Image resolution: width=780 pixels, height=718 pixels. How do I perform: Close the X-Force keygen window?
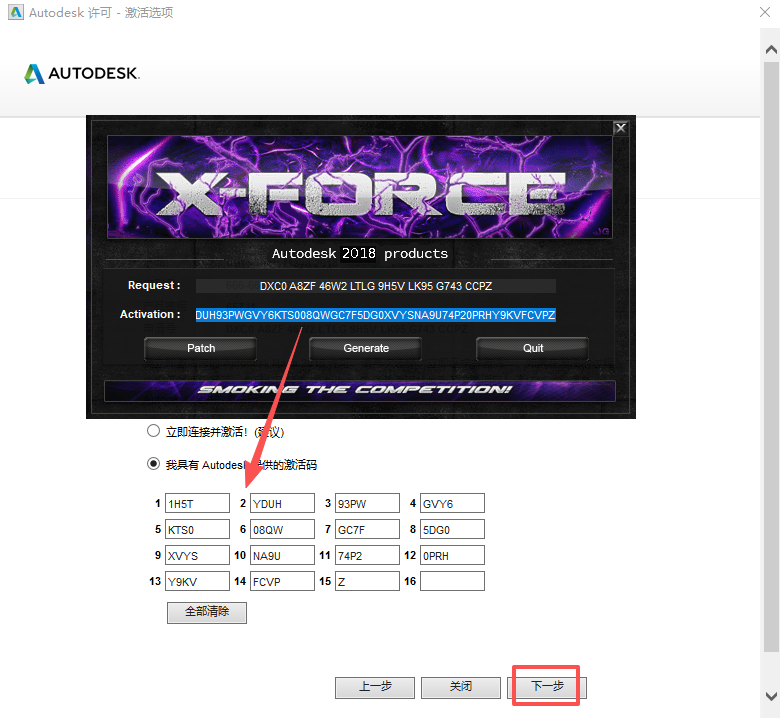(x=620, y=128)
